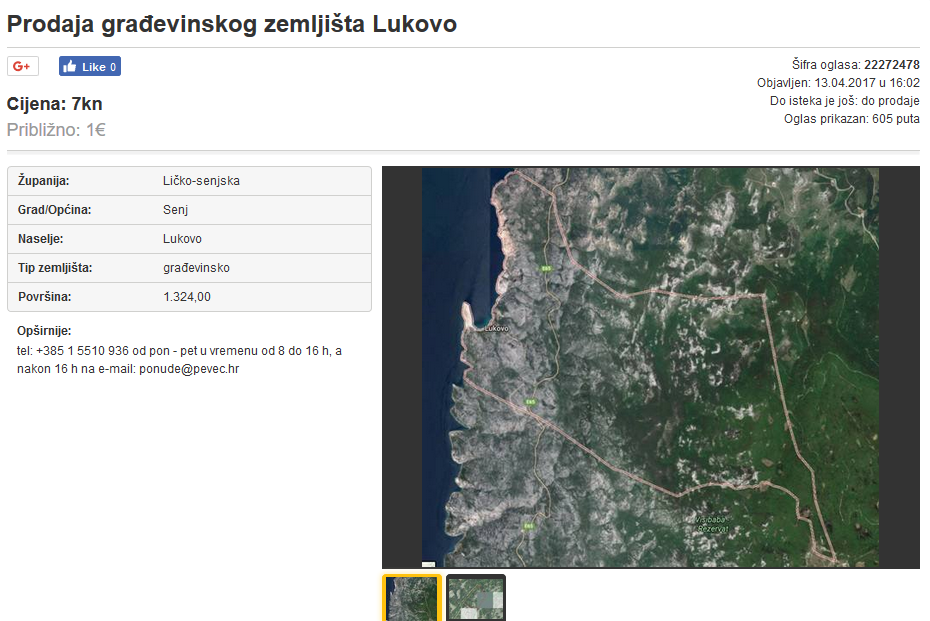Click the Lukovo label on the map

[x=495, y=328]
